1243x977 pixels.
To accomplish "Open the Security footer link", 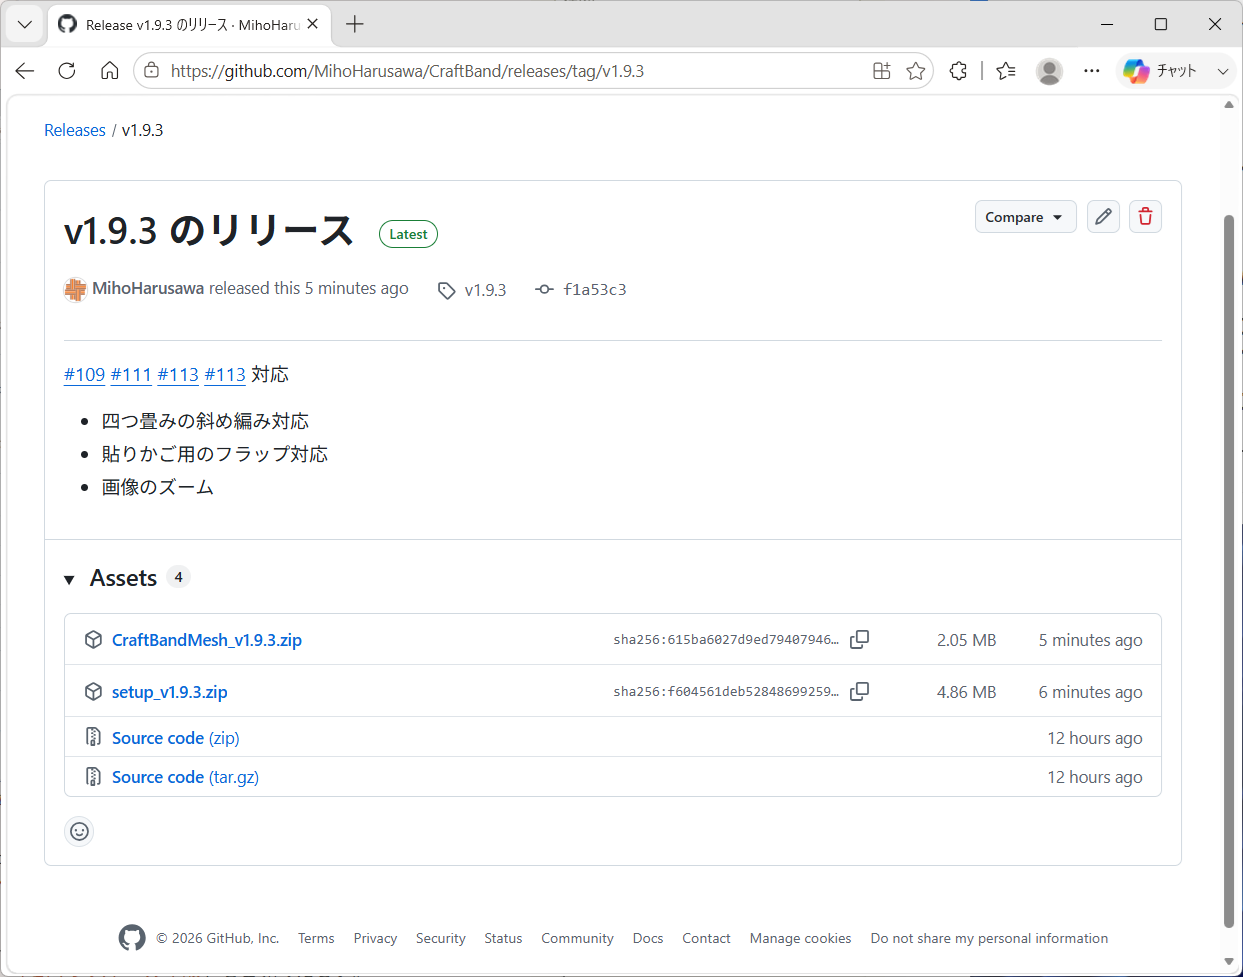I will click(x=441, y=938).
